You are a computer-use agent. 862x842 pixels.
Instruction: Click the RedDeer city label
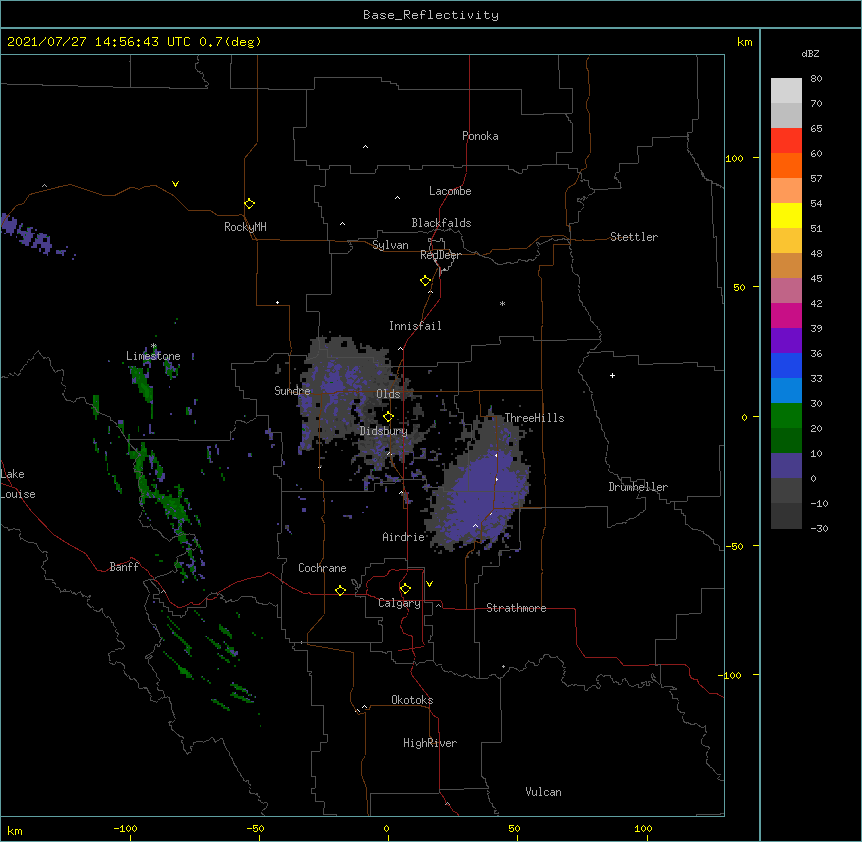[x=440, y=255]
